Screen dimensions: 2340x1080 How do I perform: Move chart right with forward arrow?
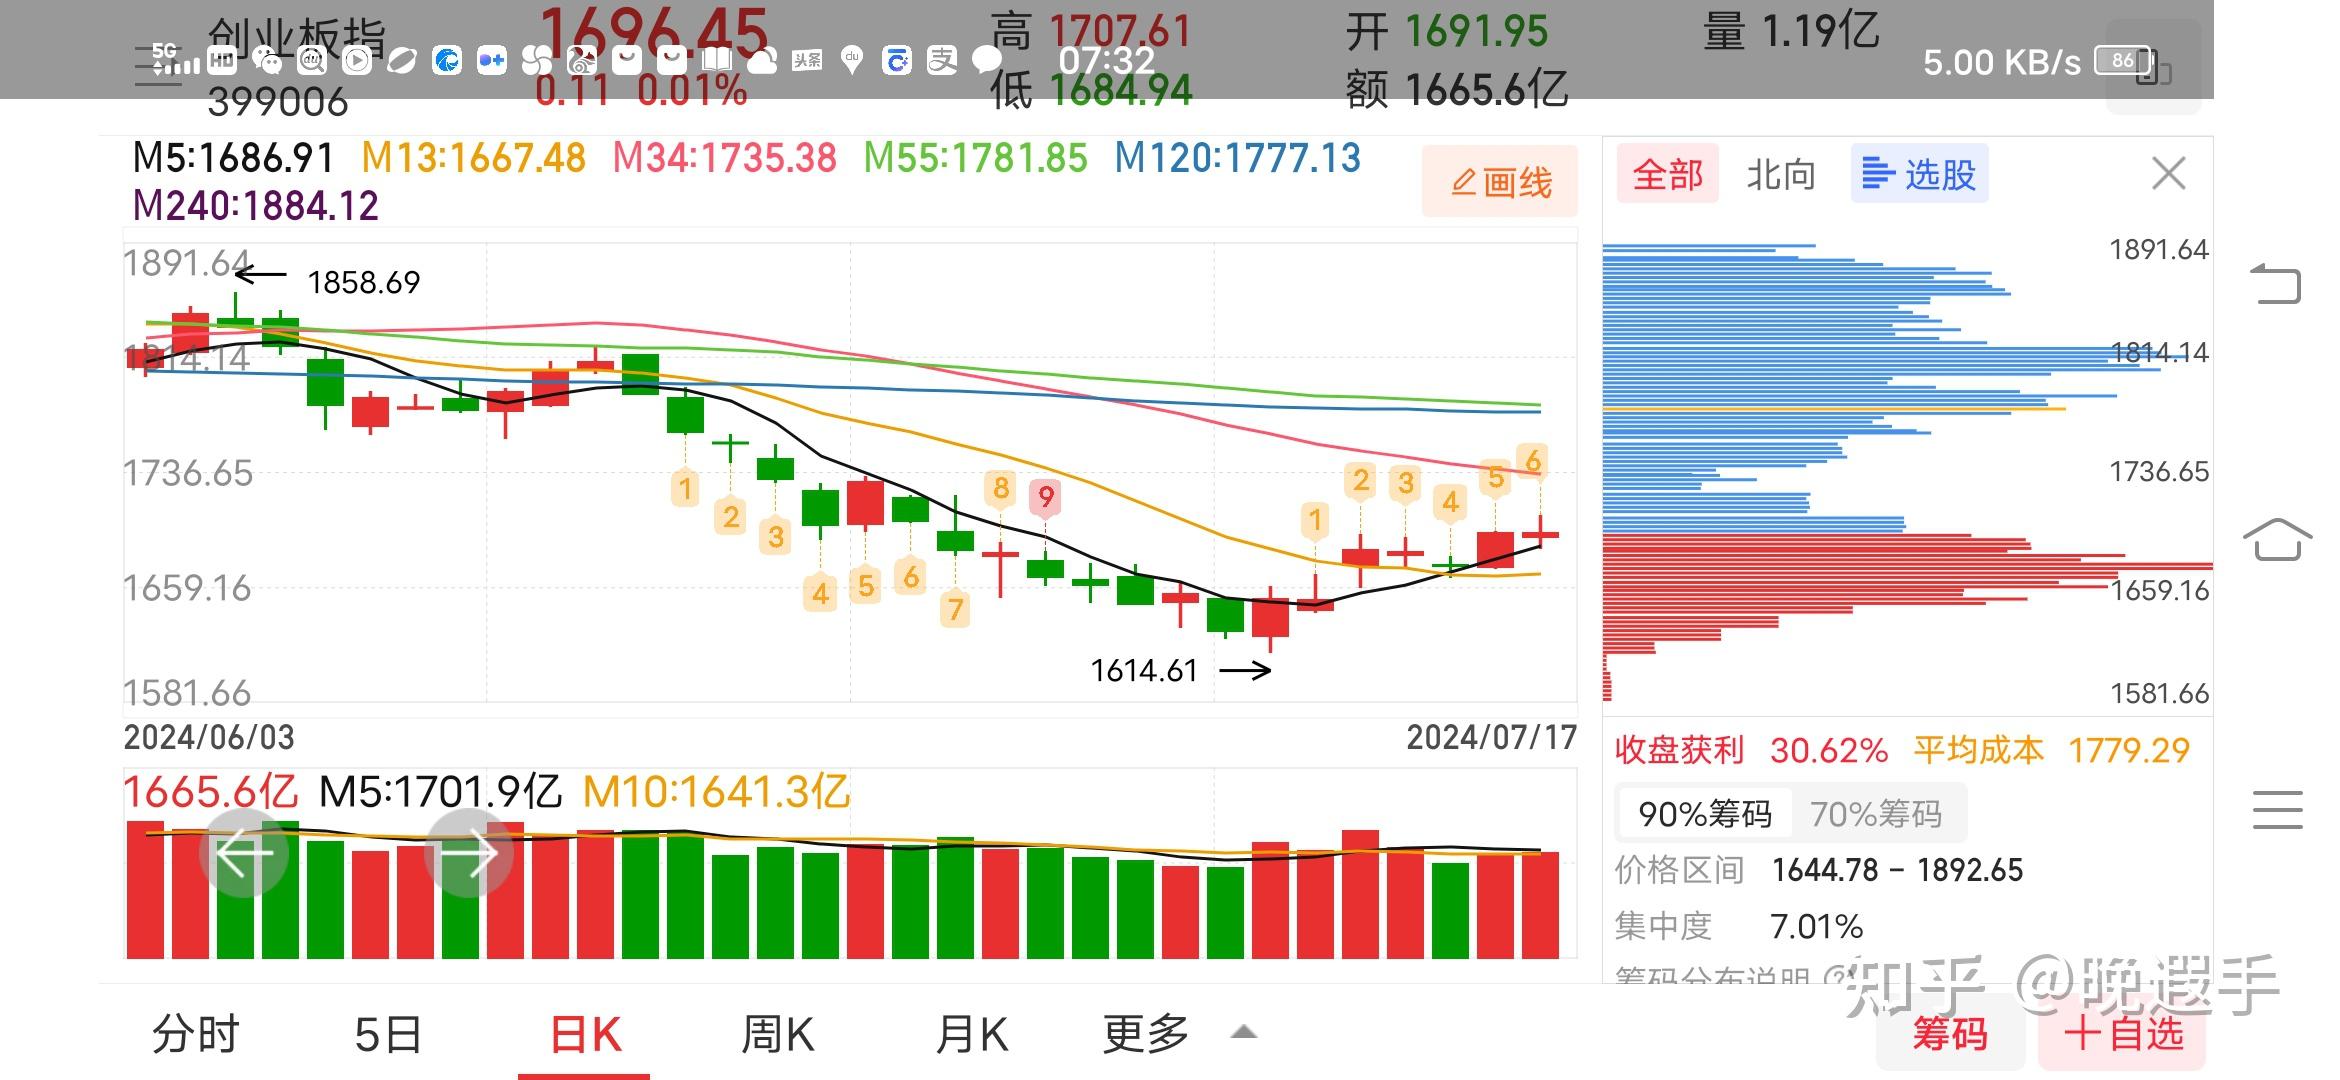pos(469,853)
